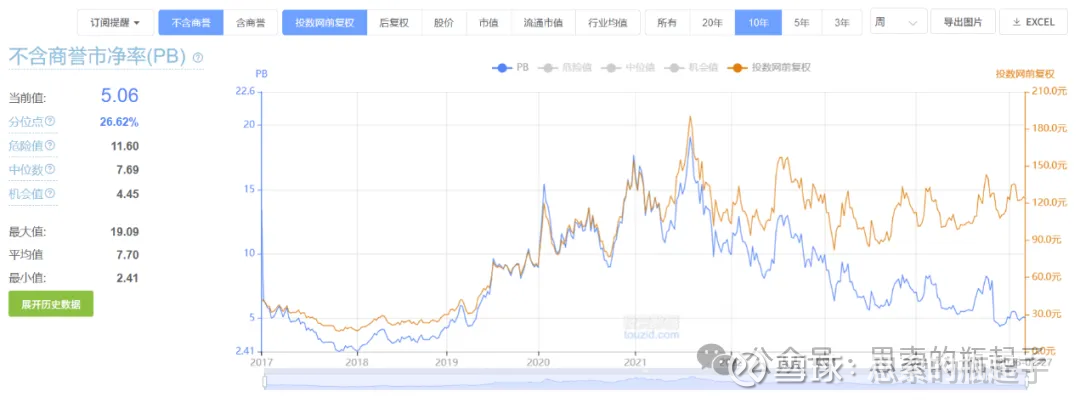Toggle orange 投数网前复权 legend marker
The height and width of the screenshot is (403, 1080).
click(770, 68)
